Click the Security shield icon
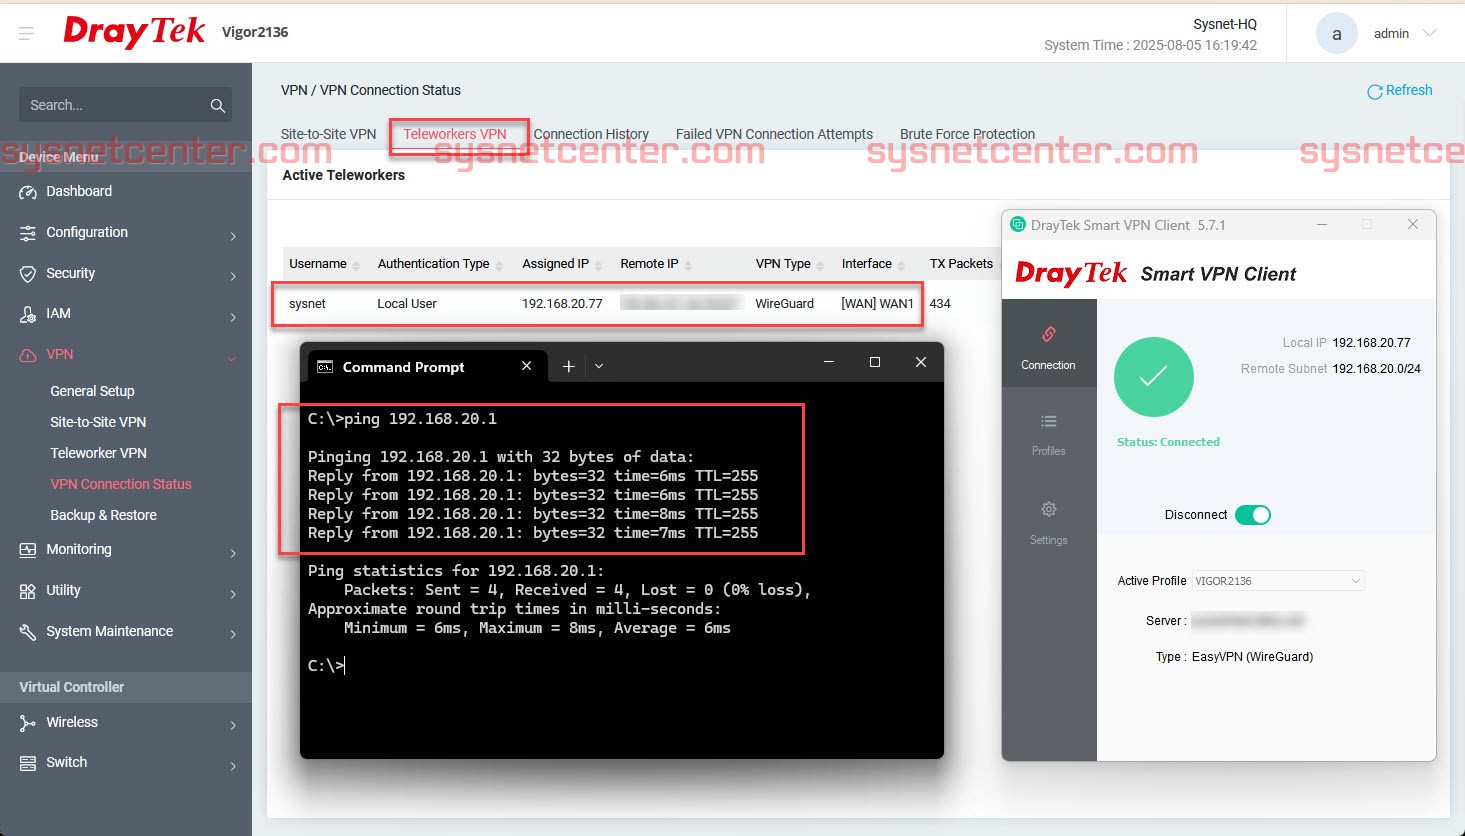The height and width of the screenshot is (836, 1465). click(x=28, y=274)
